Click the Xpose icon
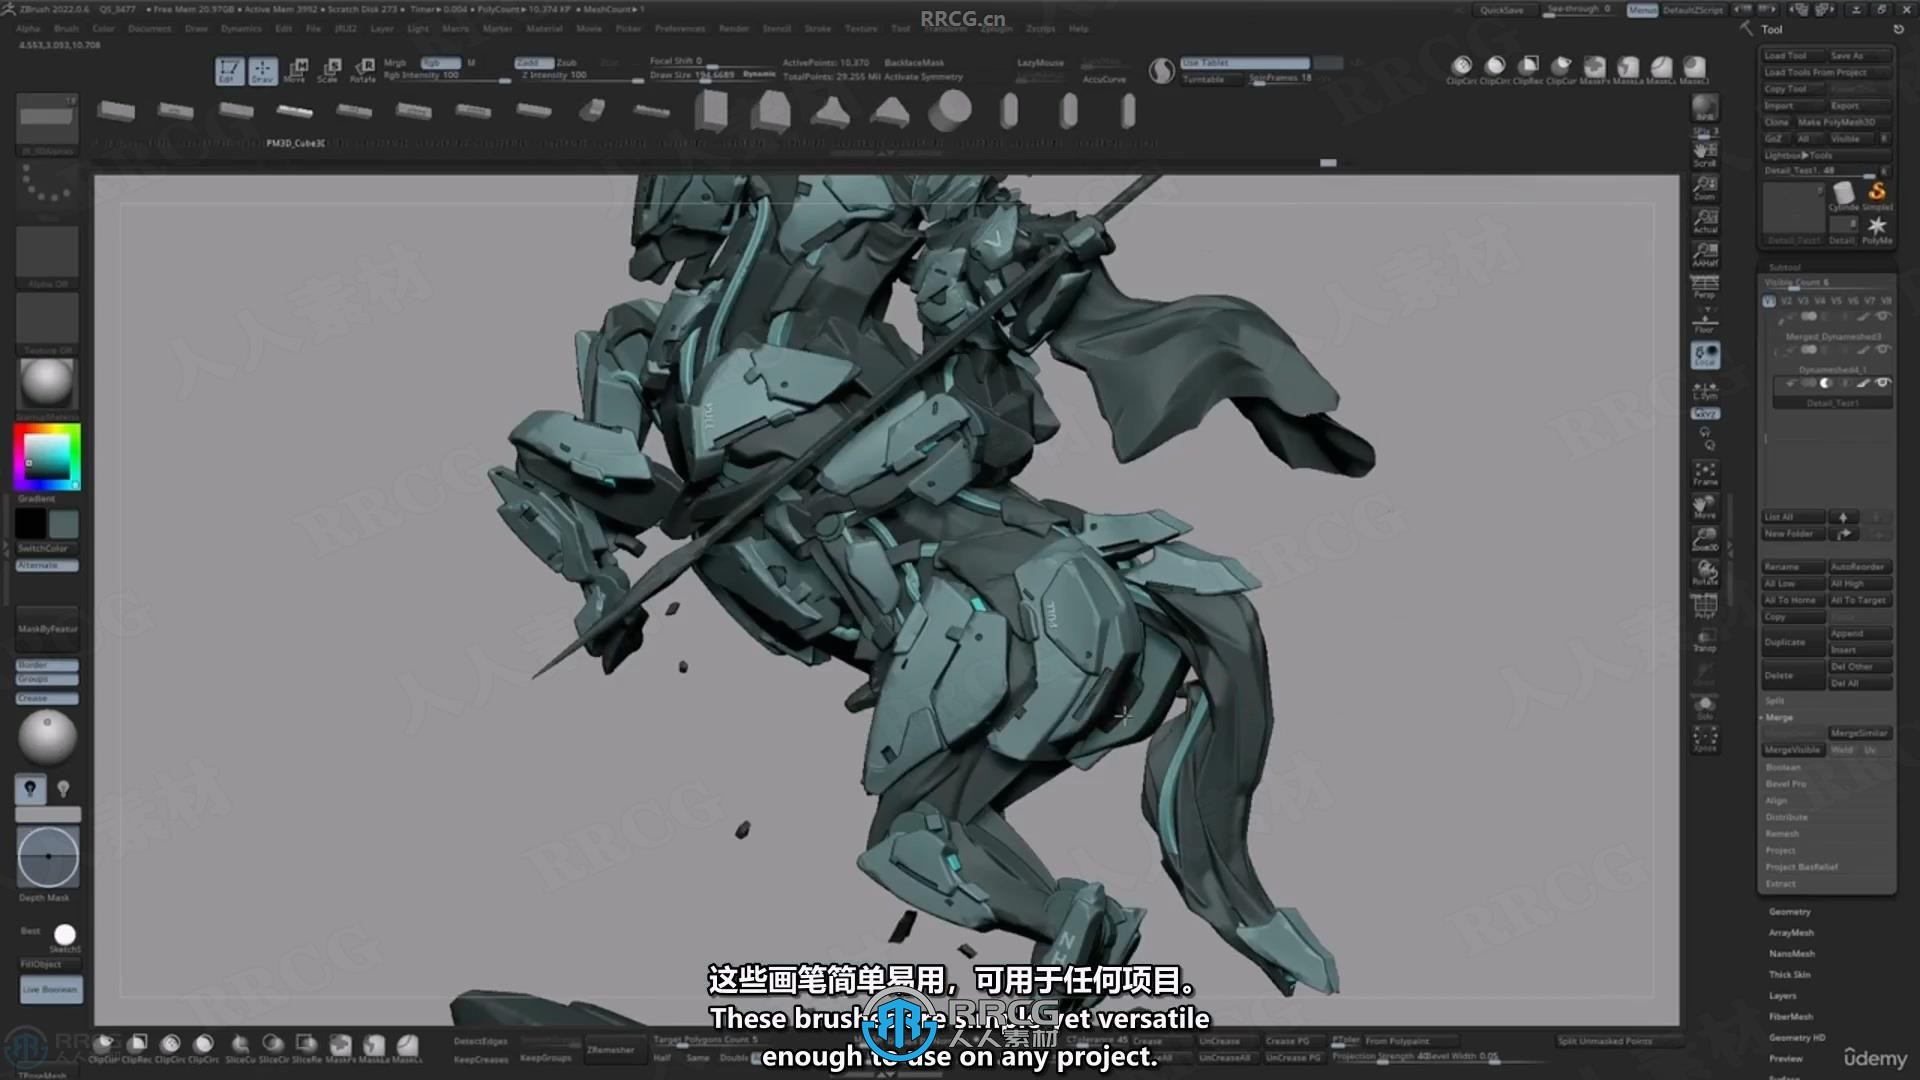 click(x=1705, y=739)
